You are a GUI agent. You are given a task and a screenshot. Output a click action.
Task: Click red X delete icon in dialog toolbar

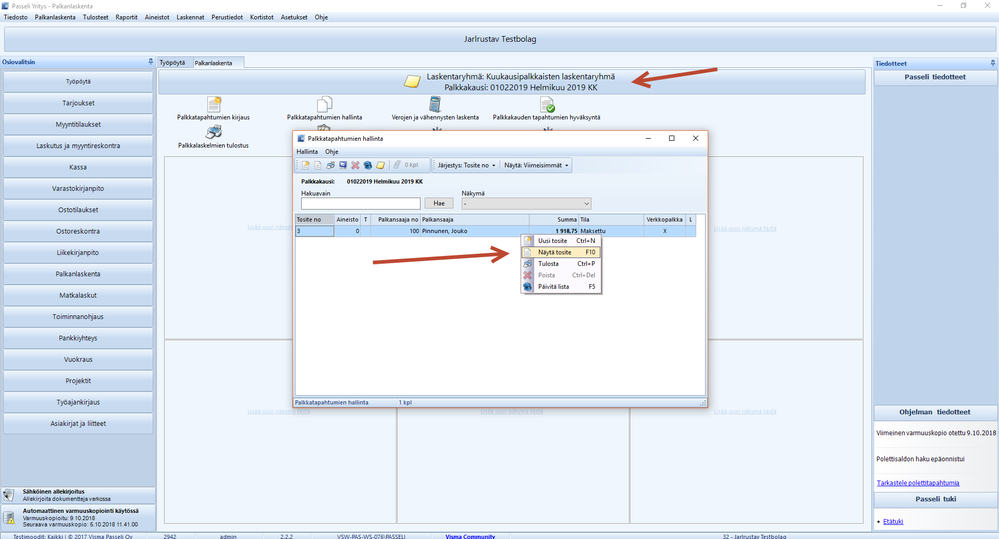pyautogui.click(x=356, y=165)
